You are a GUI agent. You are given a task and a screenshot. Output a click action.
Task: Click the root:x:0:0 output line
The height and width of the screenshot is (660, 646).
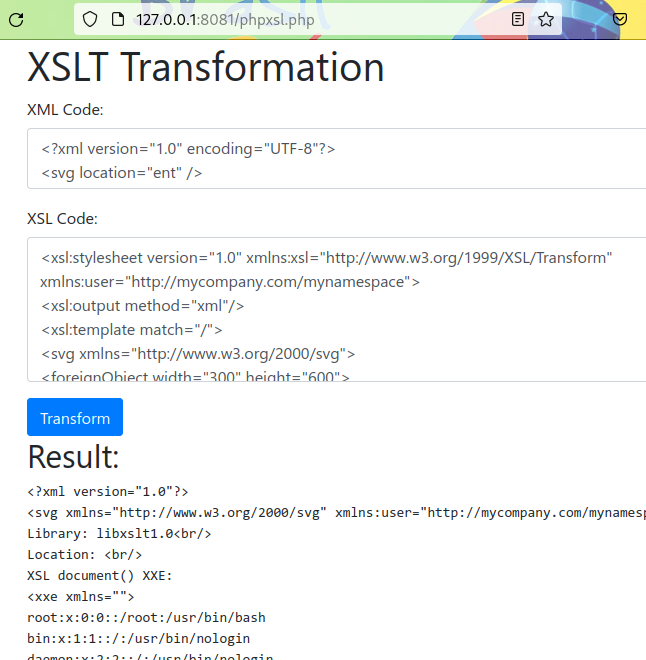(146, 618)
